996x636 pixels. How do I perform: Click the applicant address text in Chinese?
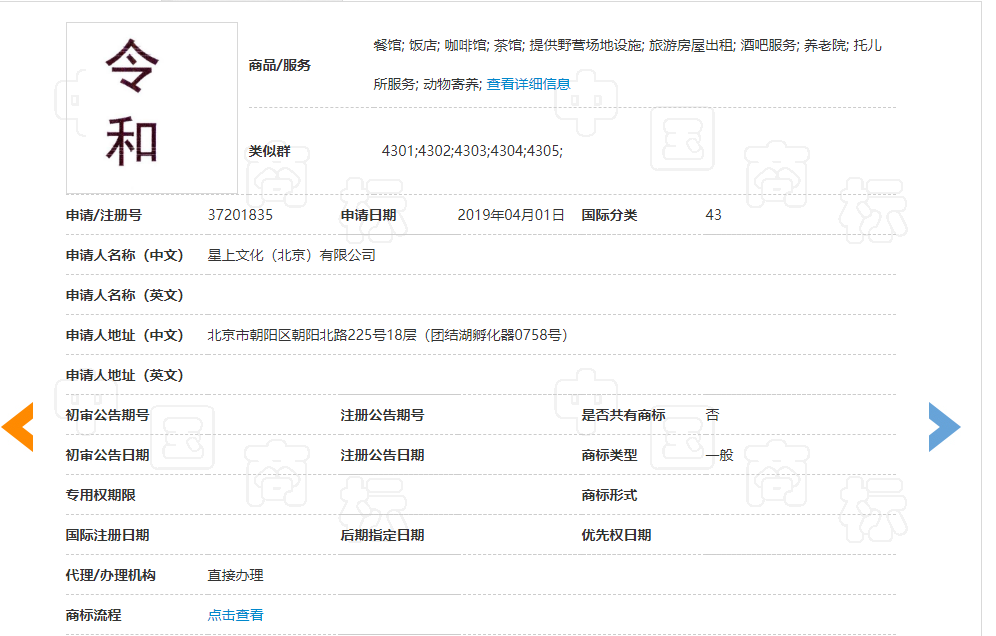click(x=387, y=335)
